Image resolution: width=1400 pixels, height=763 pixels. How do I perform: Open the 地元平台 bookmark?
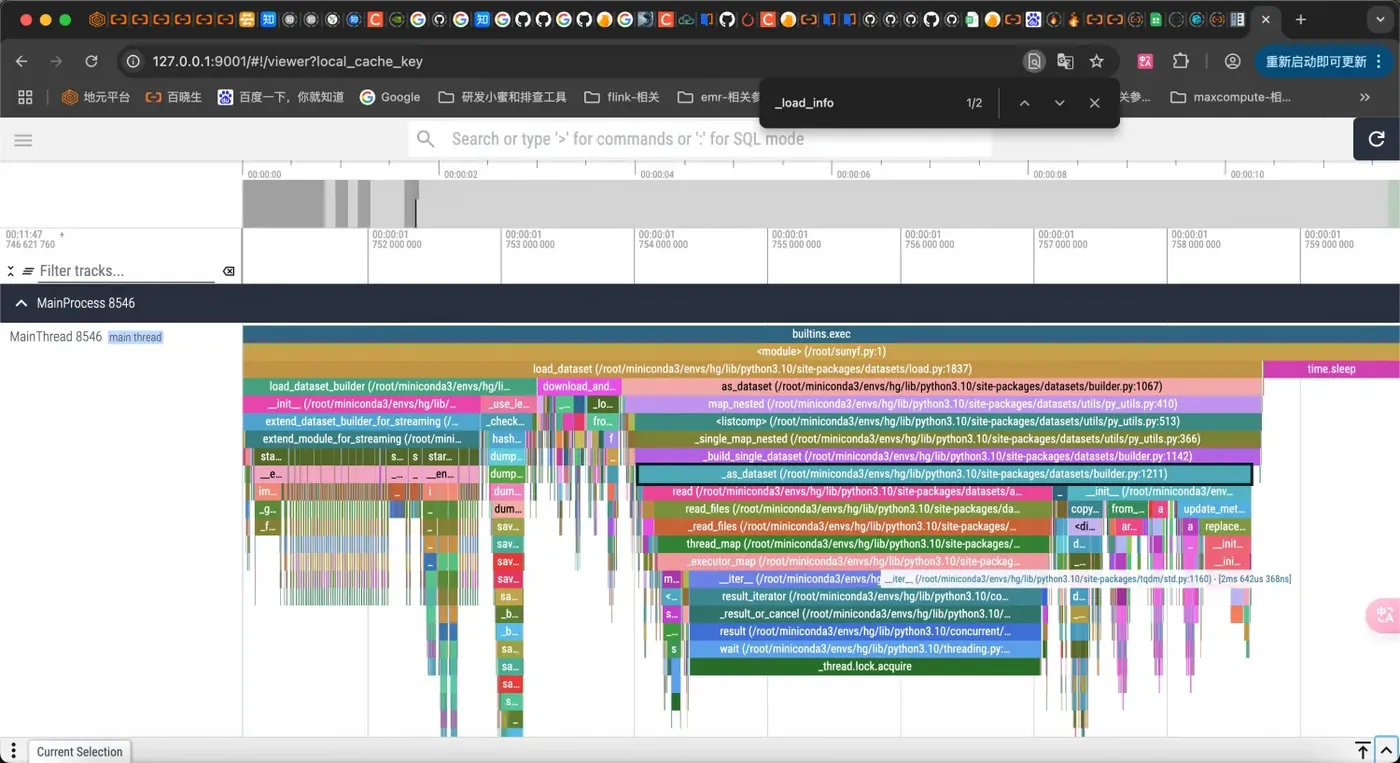[96, 97]
